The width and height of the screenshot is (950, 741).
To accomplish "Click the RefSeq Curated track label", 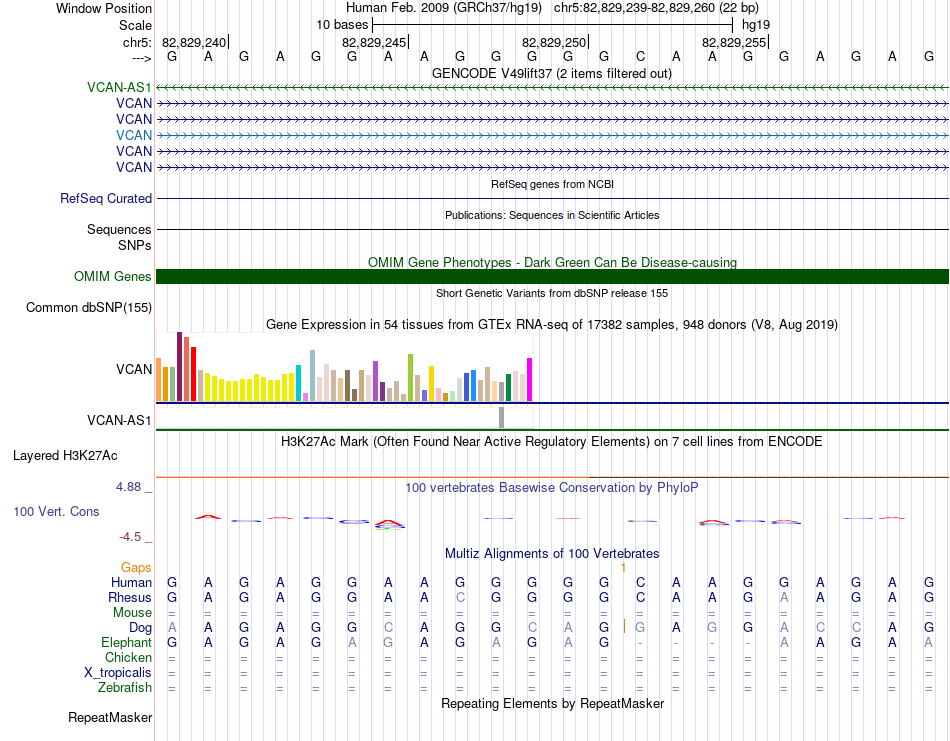I will pos(106,199).
